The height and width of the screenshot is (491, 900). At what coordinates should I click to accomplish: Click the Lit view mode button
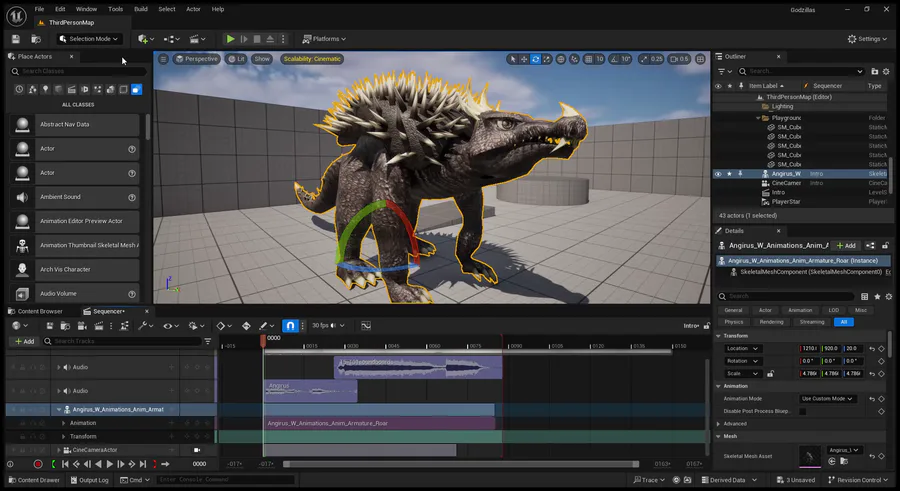click(236, 59)
